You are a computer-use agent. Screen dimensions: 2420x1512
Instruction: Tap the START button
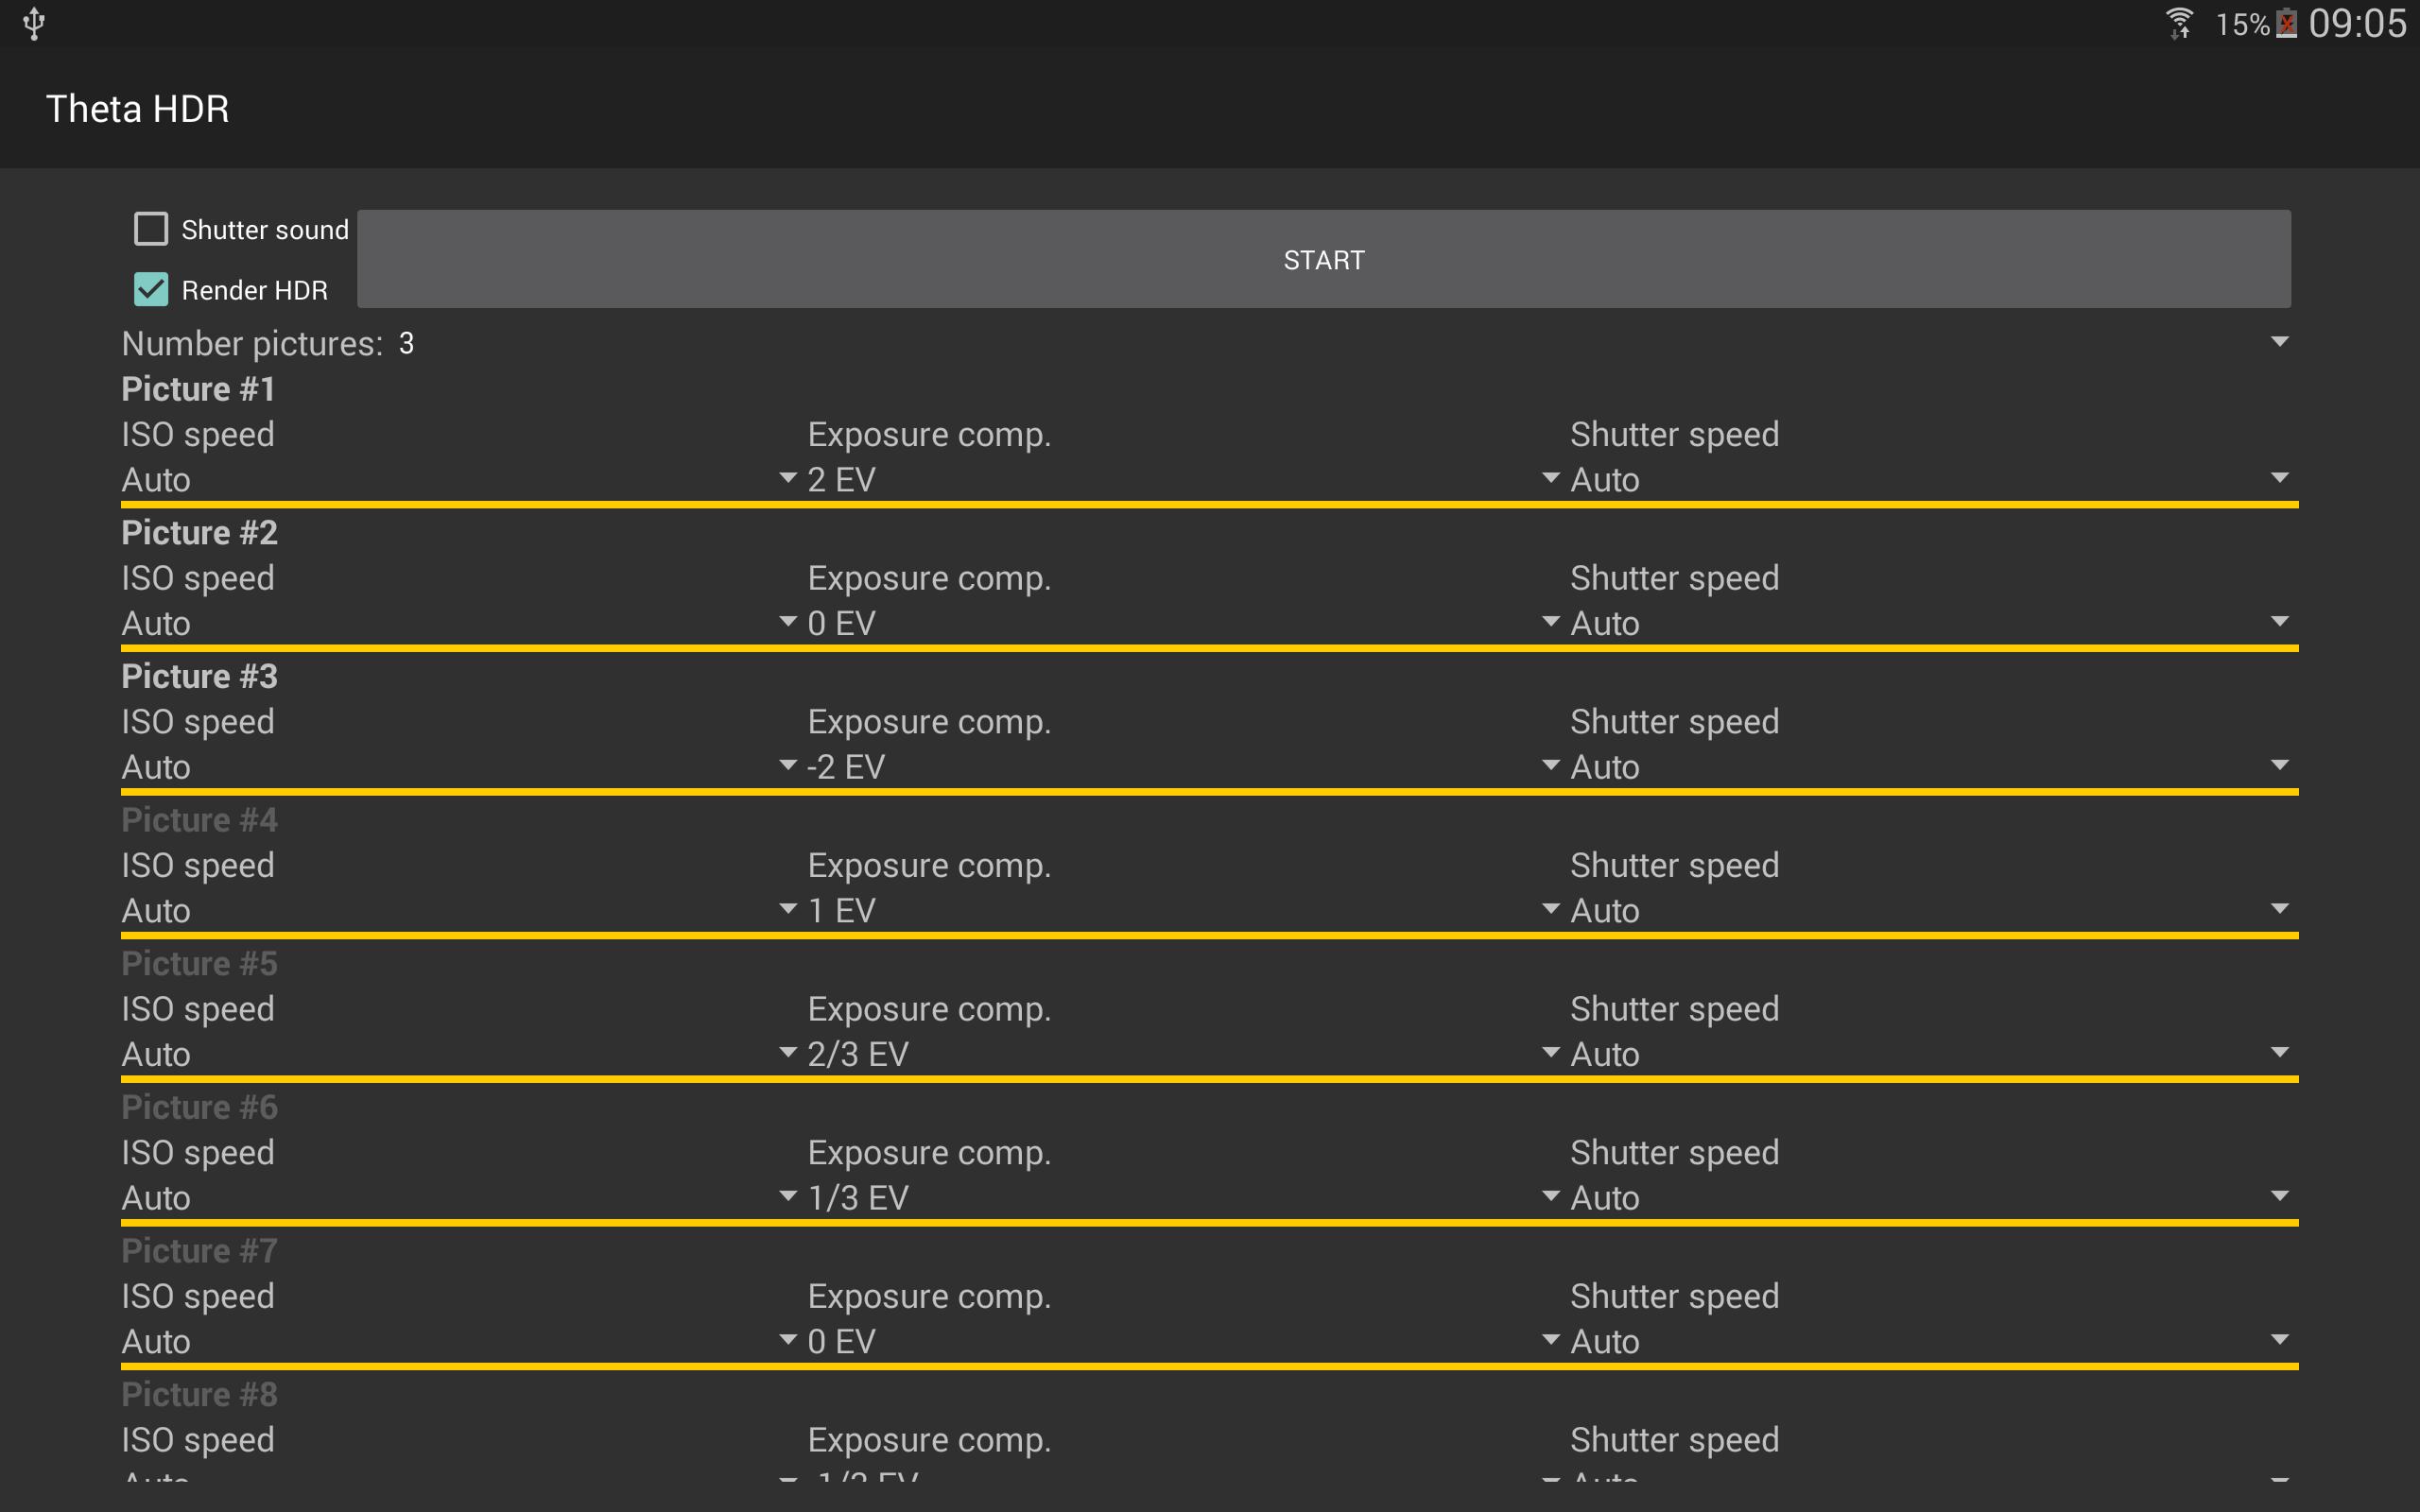coord(1323,259)
